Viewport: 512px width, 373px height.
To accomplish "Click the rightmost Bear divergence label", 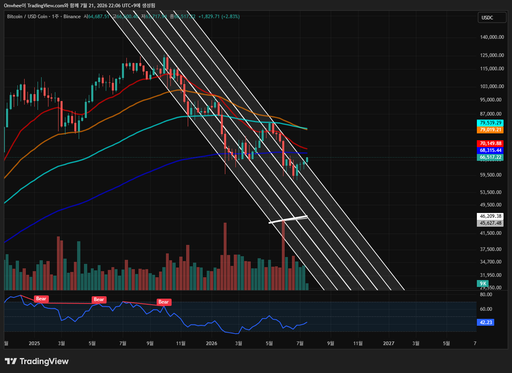I will coord(164,302).
